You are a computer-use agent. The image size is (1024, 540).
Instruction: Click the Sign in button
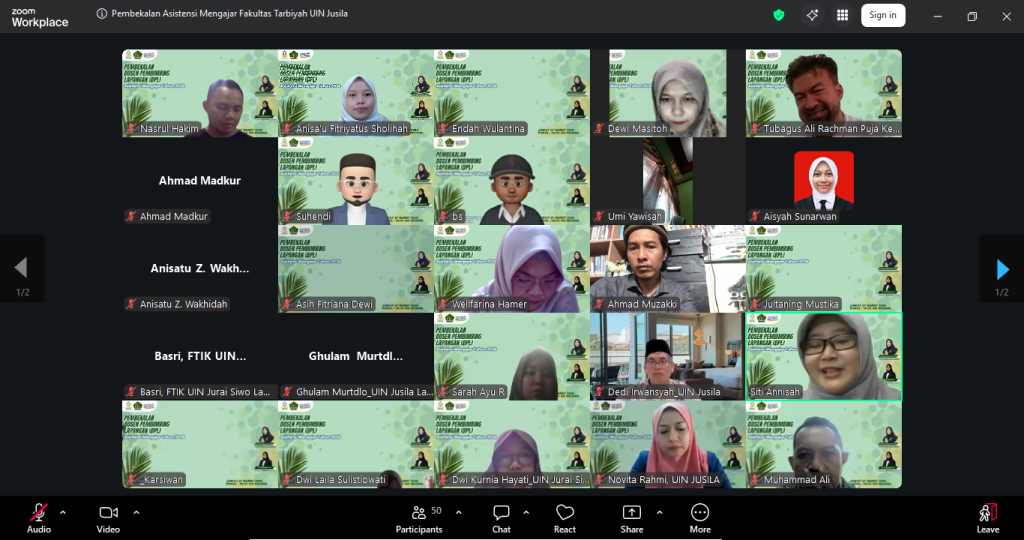click(882, 15)
